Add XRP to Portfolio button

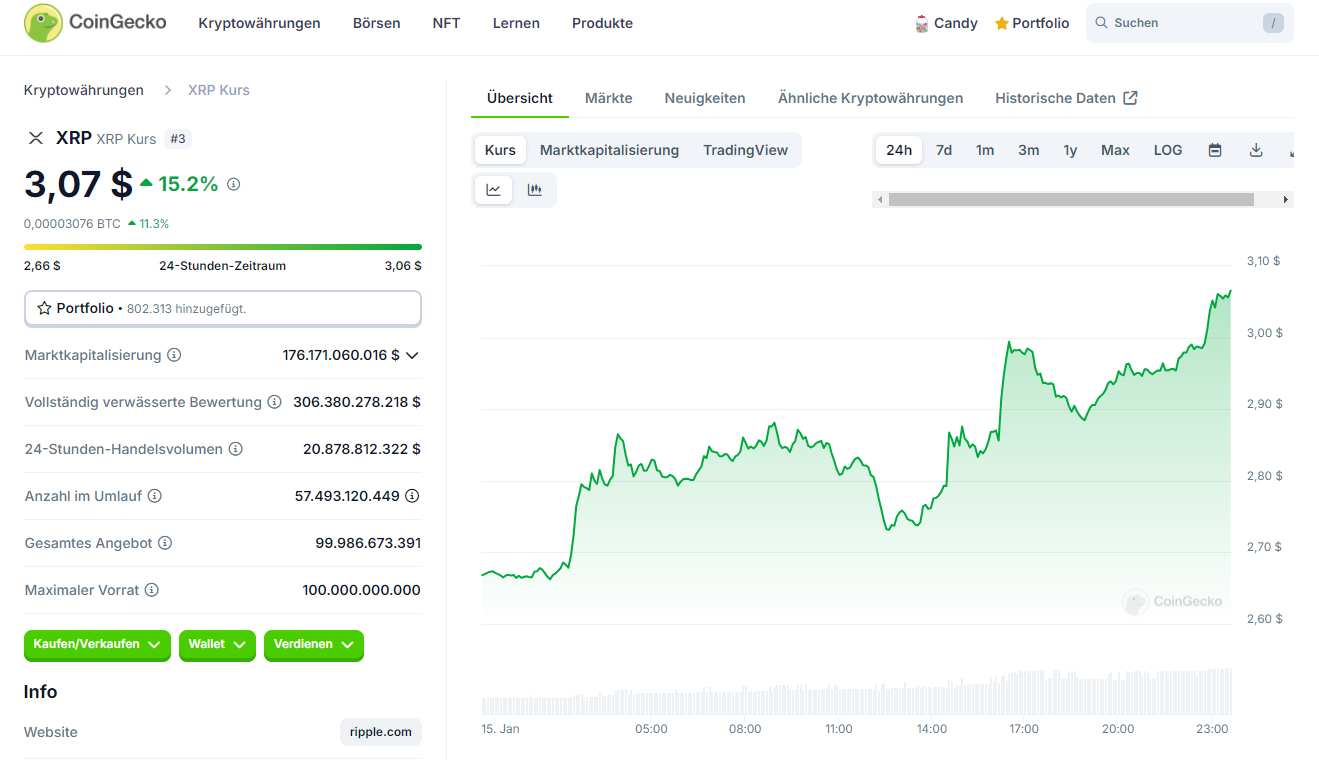[222, 309]
